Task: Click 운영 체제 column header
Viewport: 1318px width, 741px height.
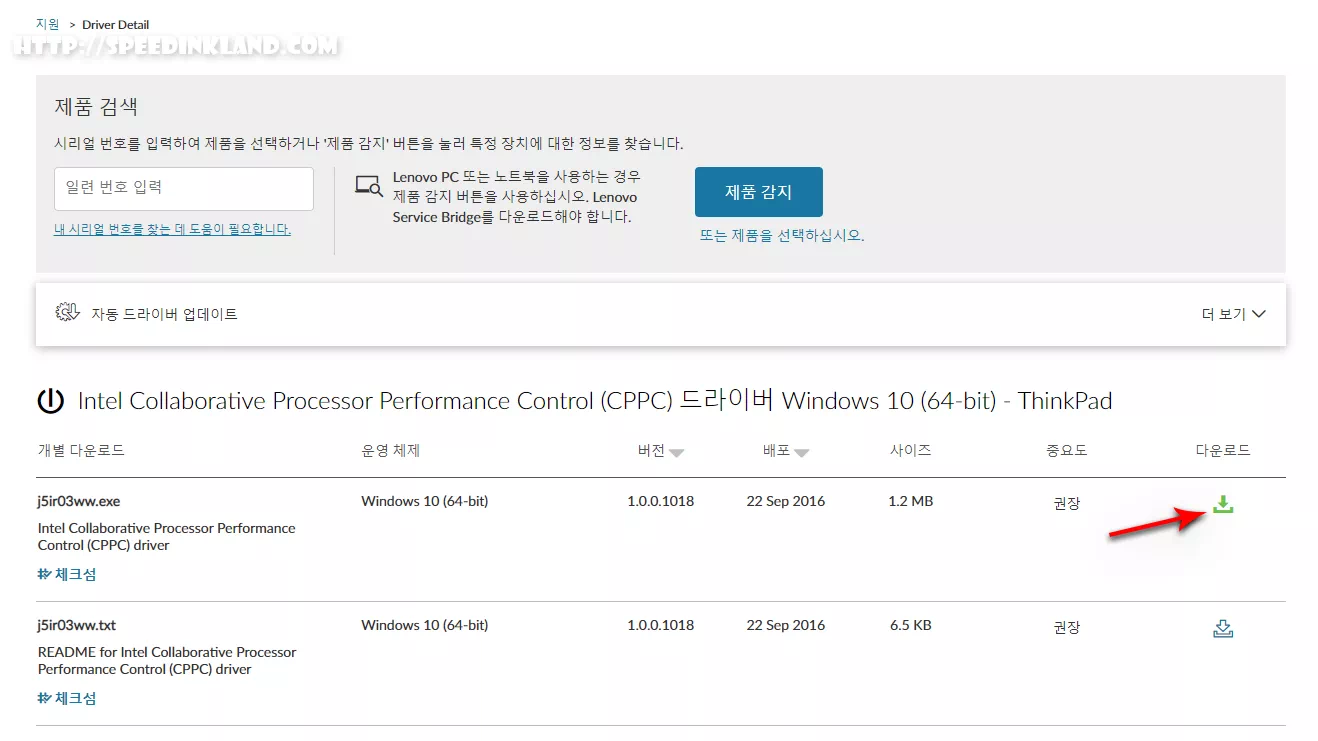Action: coord(391,450)
